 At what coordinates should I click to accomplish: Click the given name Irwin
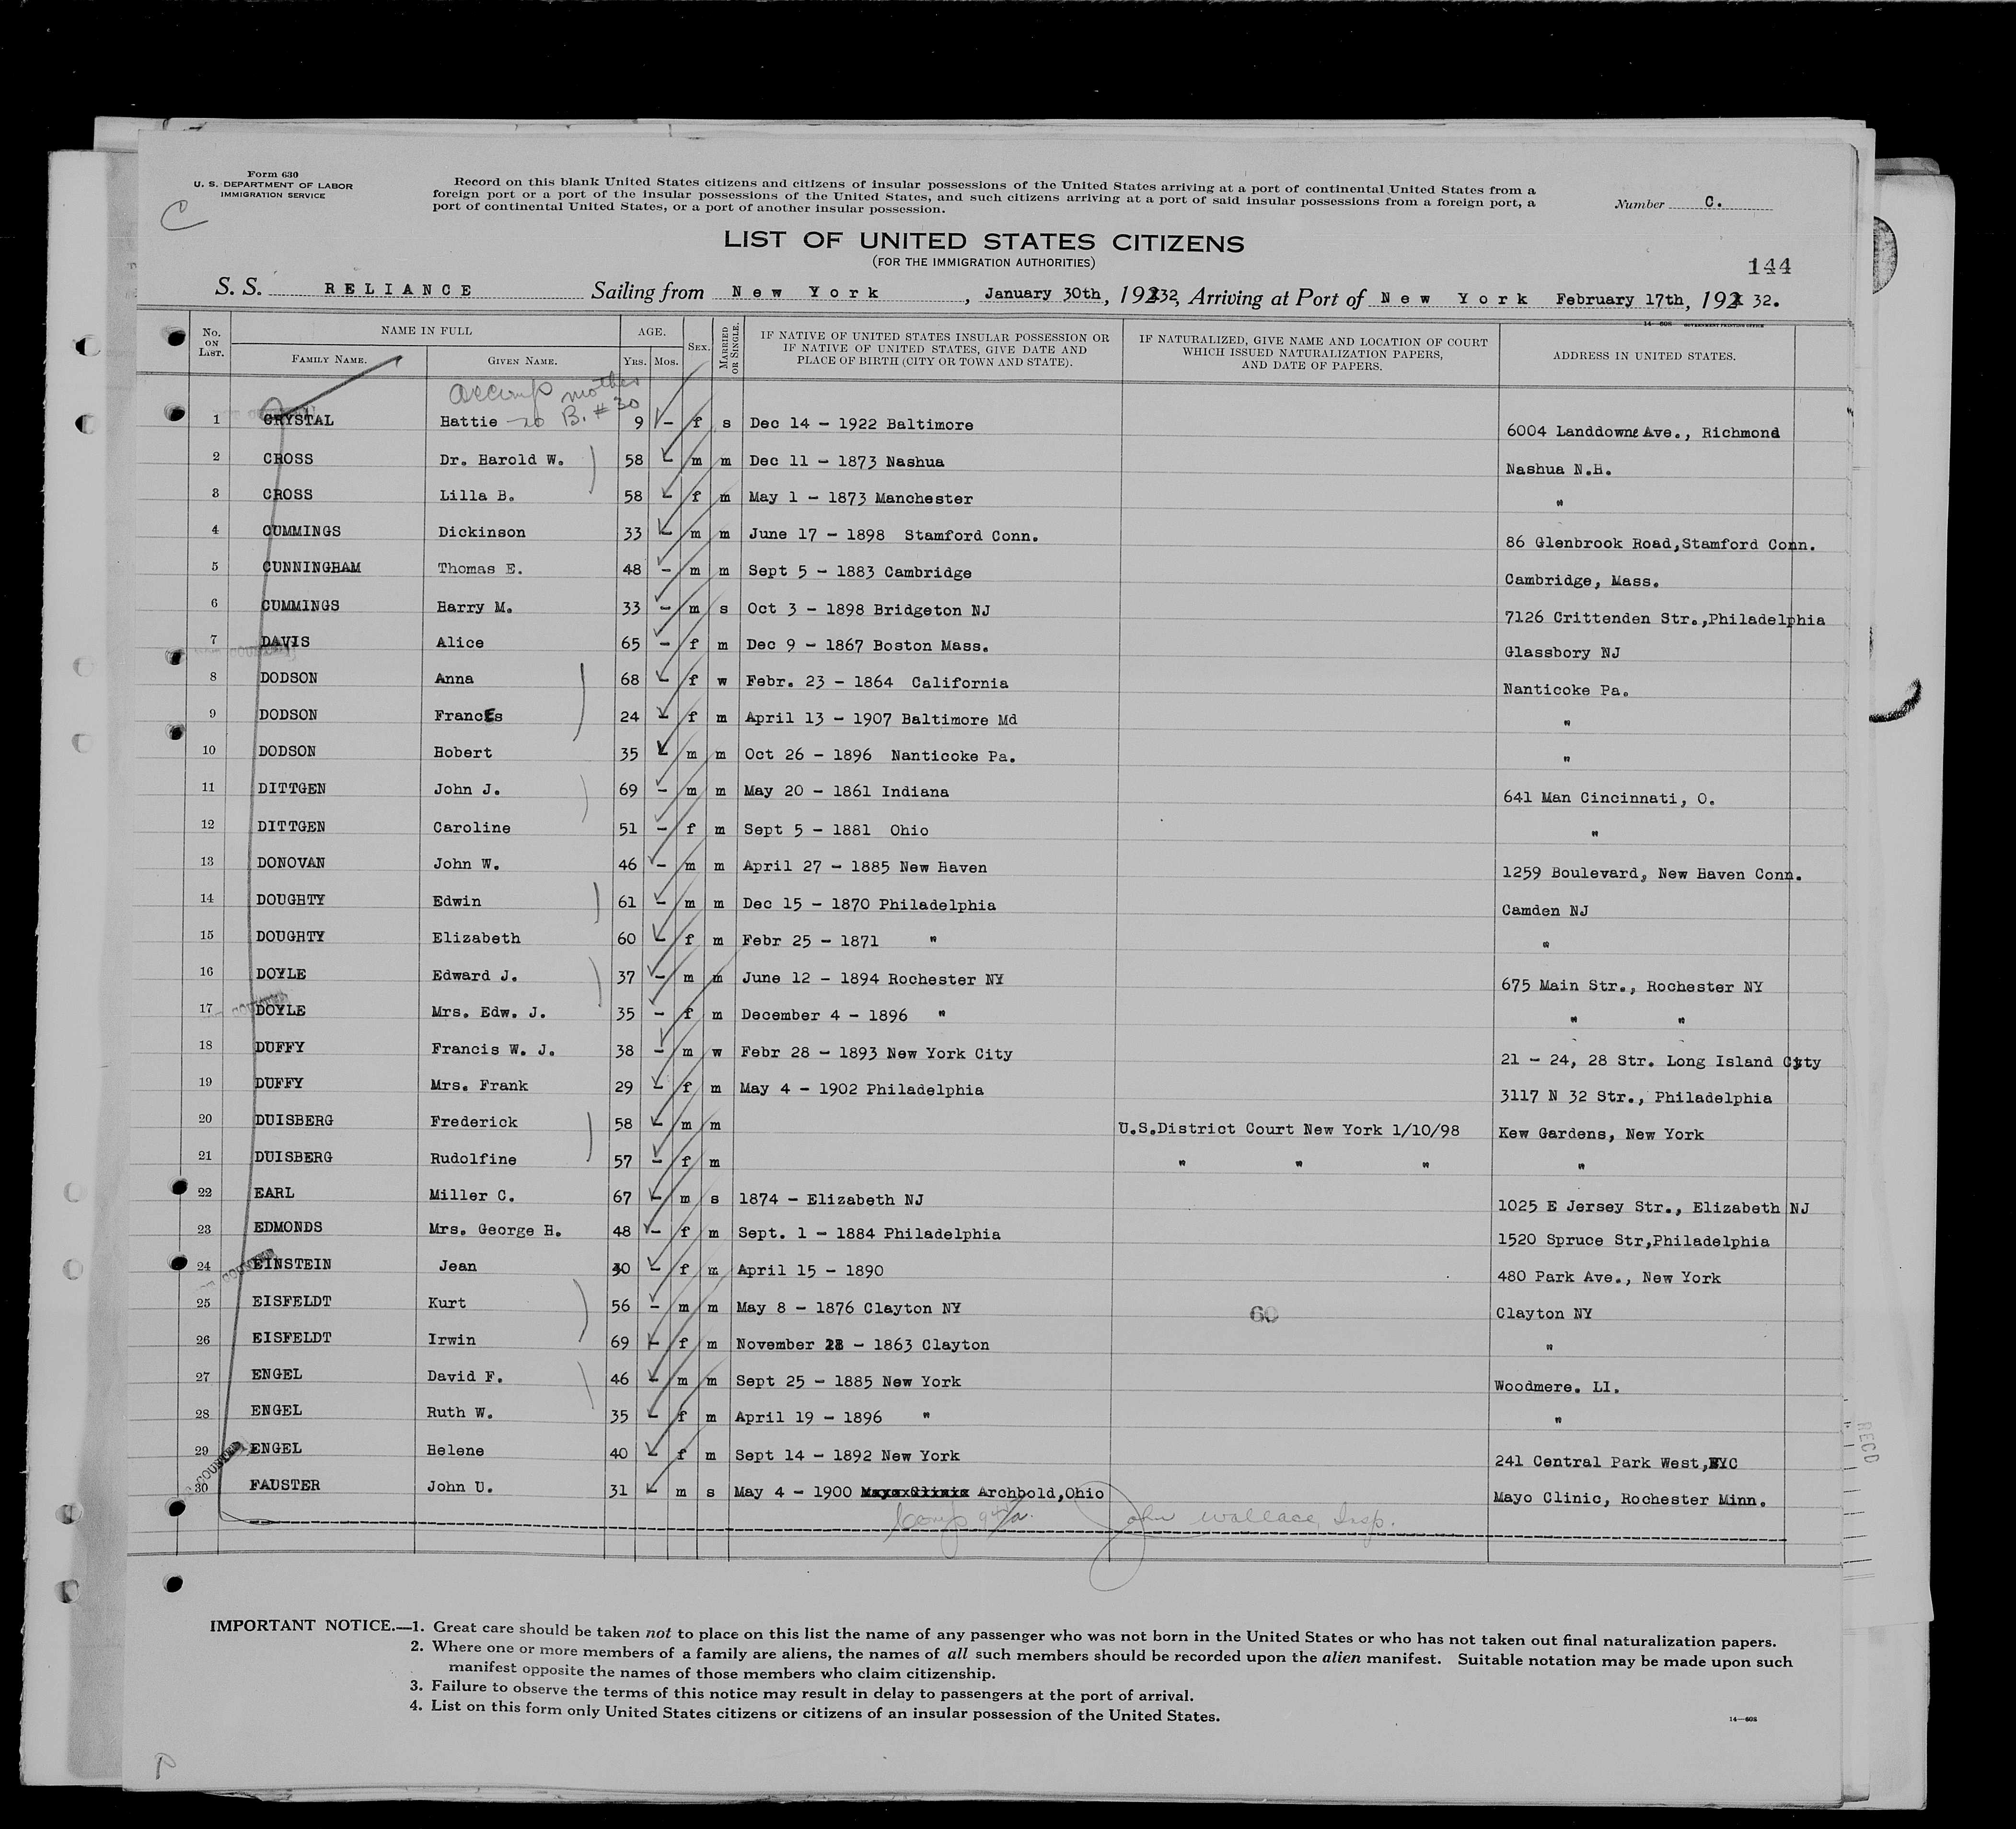click(451, 1339)
